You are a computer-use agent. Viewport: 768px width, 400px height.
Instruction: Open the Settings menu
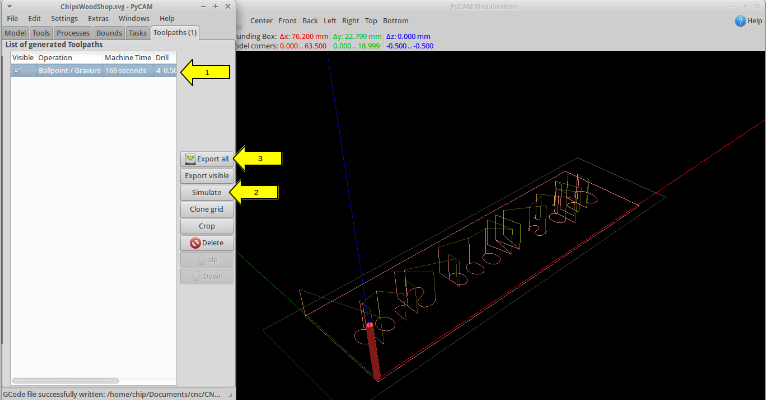[64, 19]
